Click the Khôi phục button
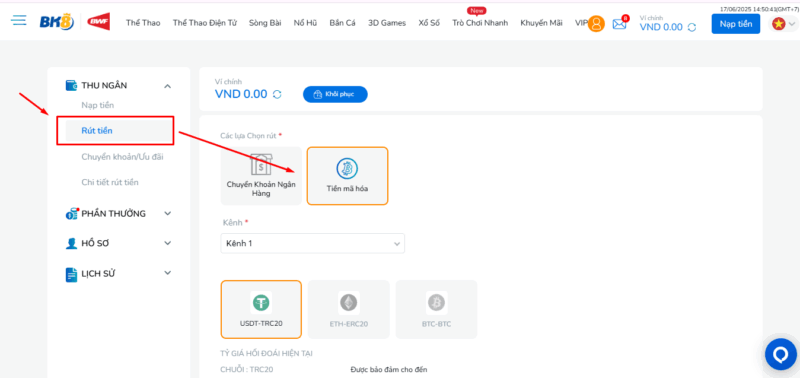 click(x=335, y=94)
